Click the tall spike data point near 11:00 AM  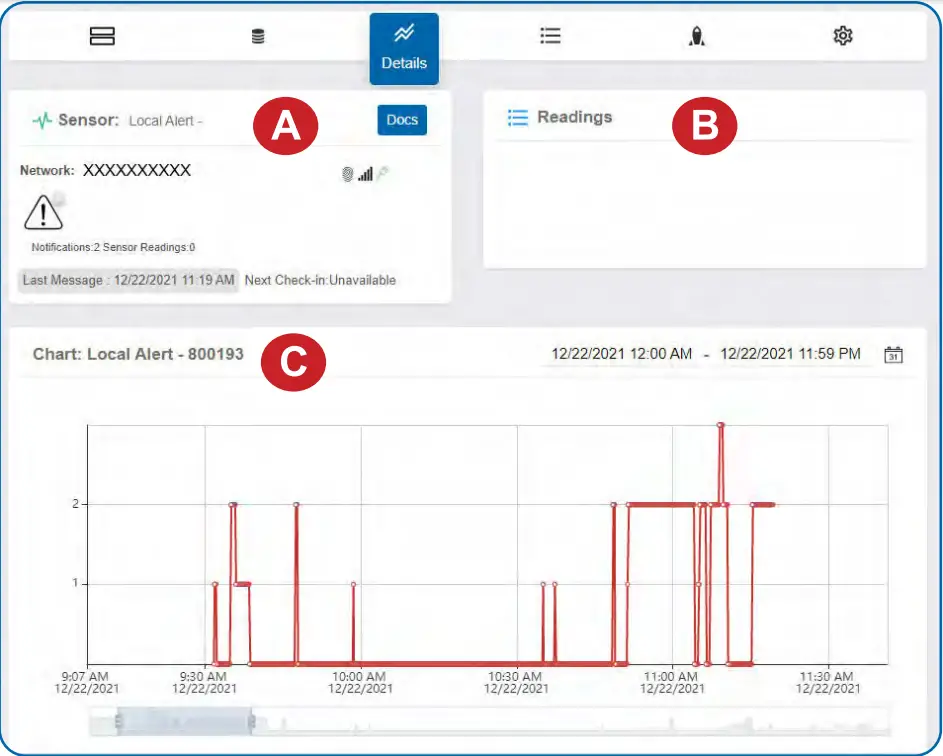click(721, 425)
